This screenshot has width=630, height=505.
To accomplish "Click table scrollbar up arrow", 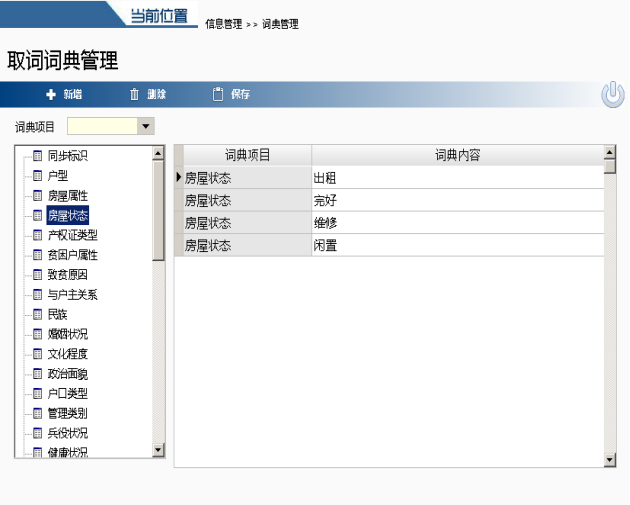I will tap(610, 152).
